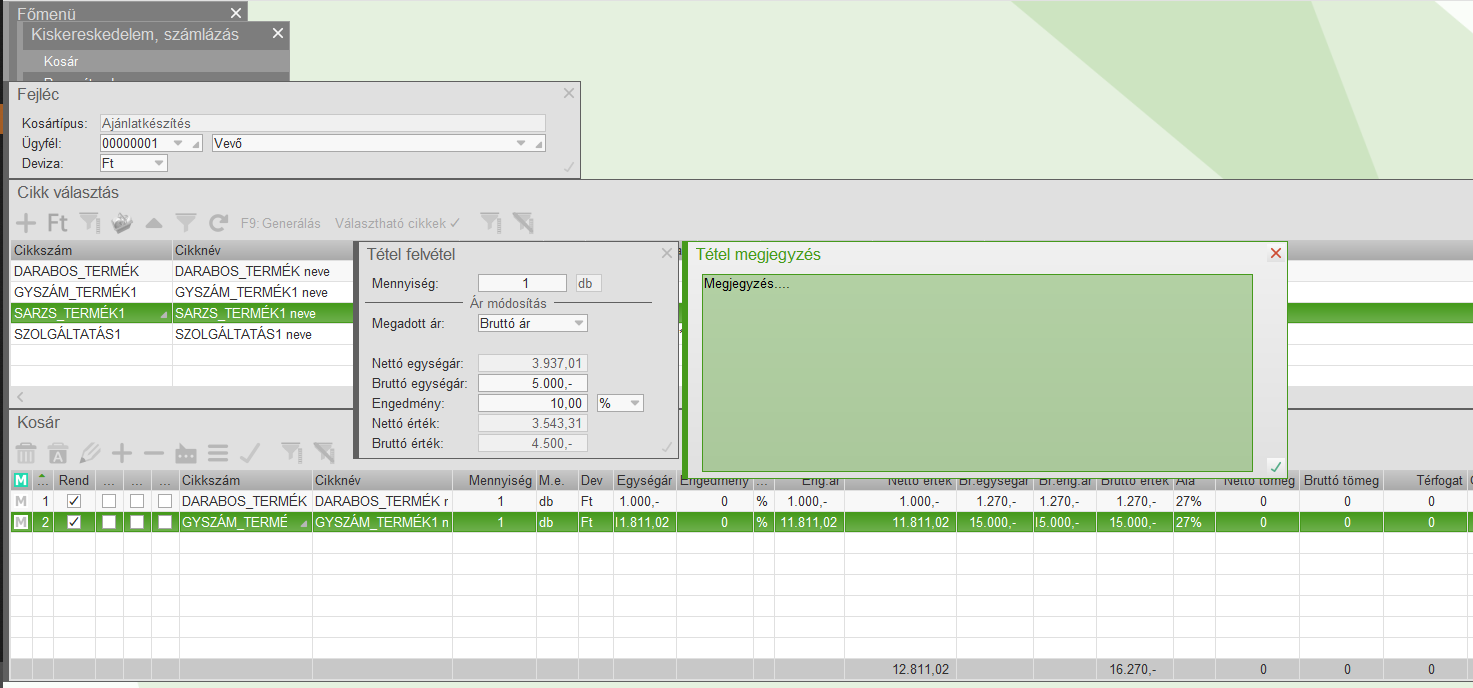Screen dimensions: 1473x688
Task: Tick fourth checkbox column in DARABOS_TERMÉK row
Action: pos(165,501)
